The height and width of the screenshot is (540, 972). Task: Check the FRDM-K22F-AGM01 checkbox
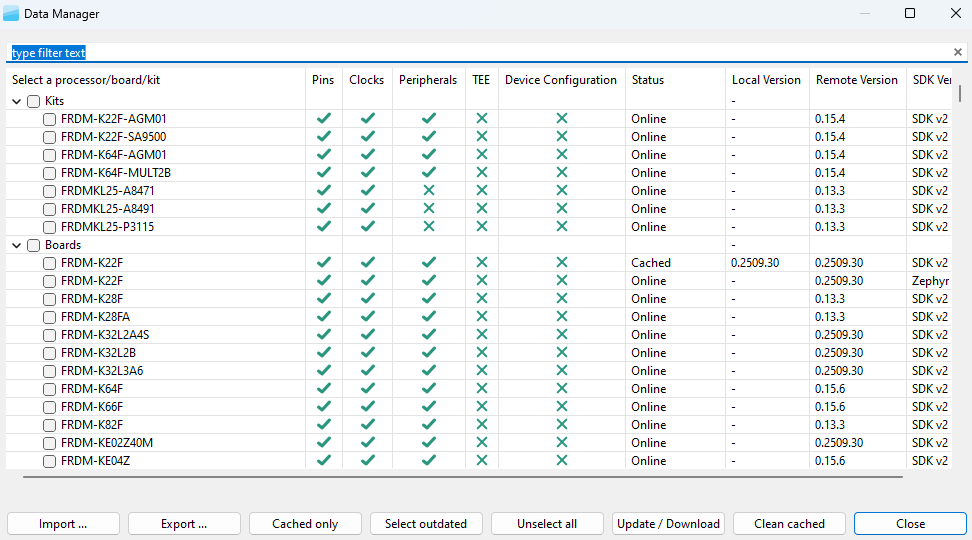click(50, 119)
